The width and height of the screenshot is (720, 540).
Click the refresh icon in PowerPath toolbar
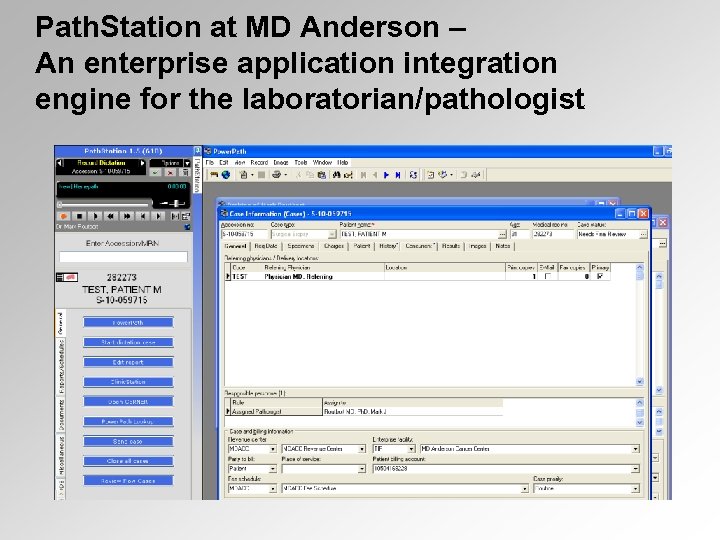point(413,175)
